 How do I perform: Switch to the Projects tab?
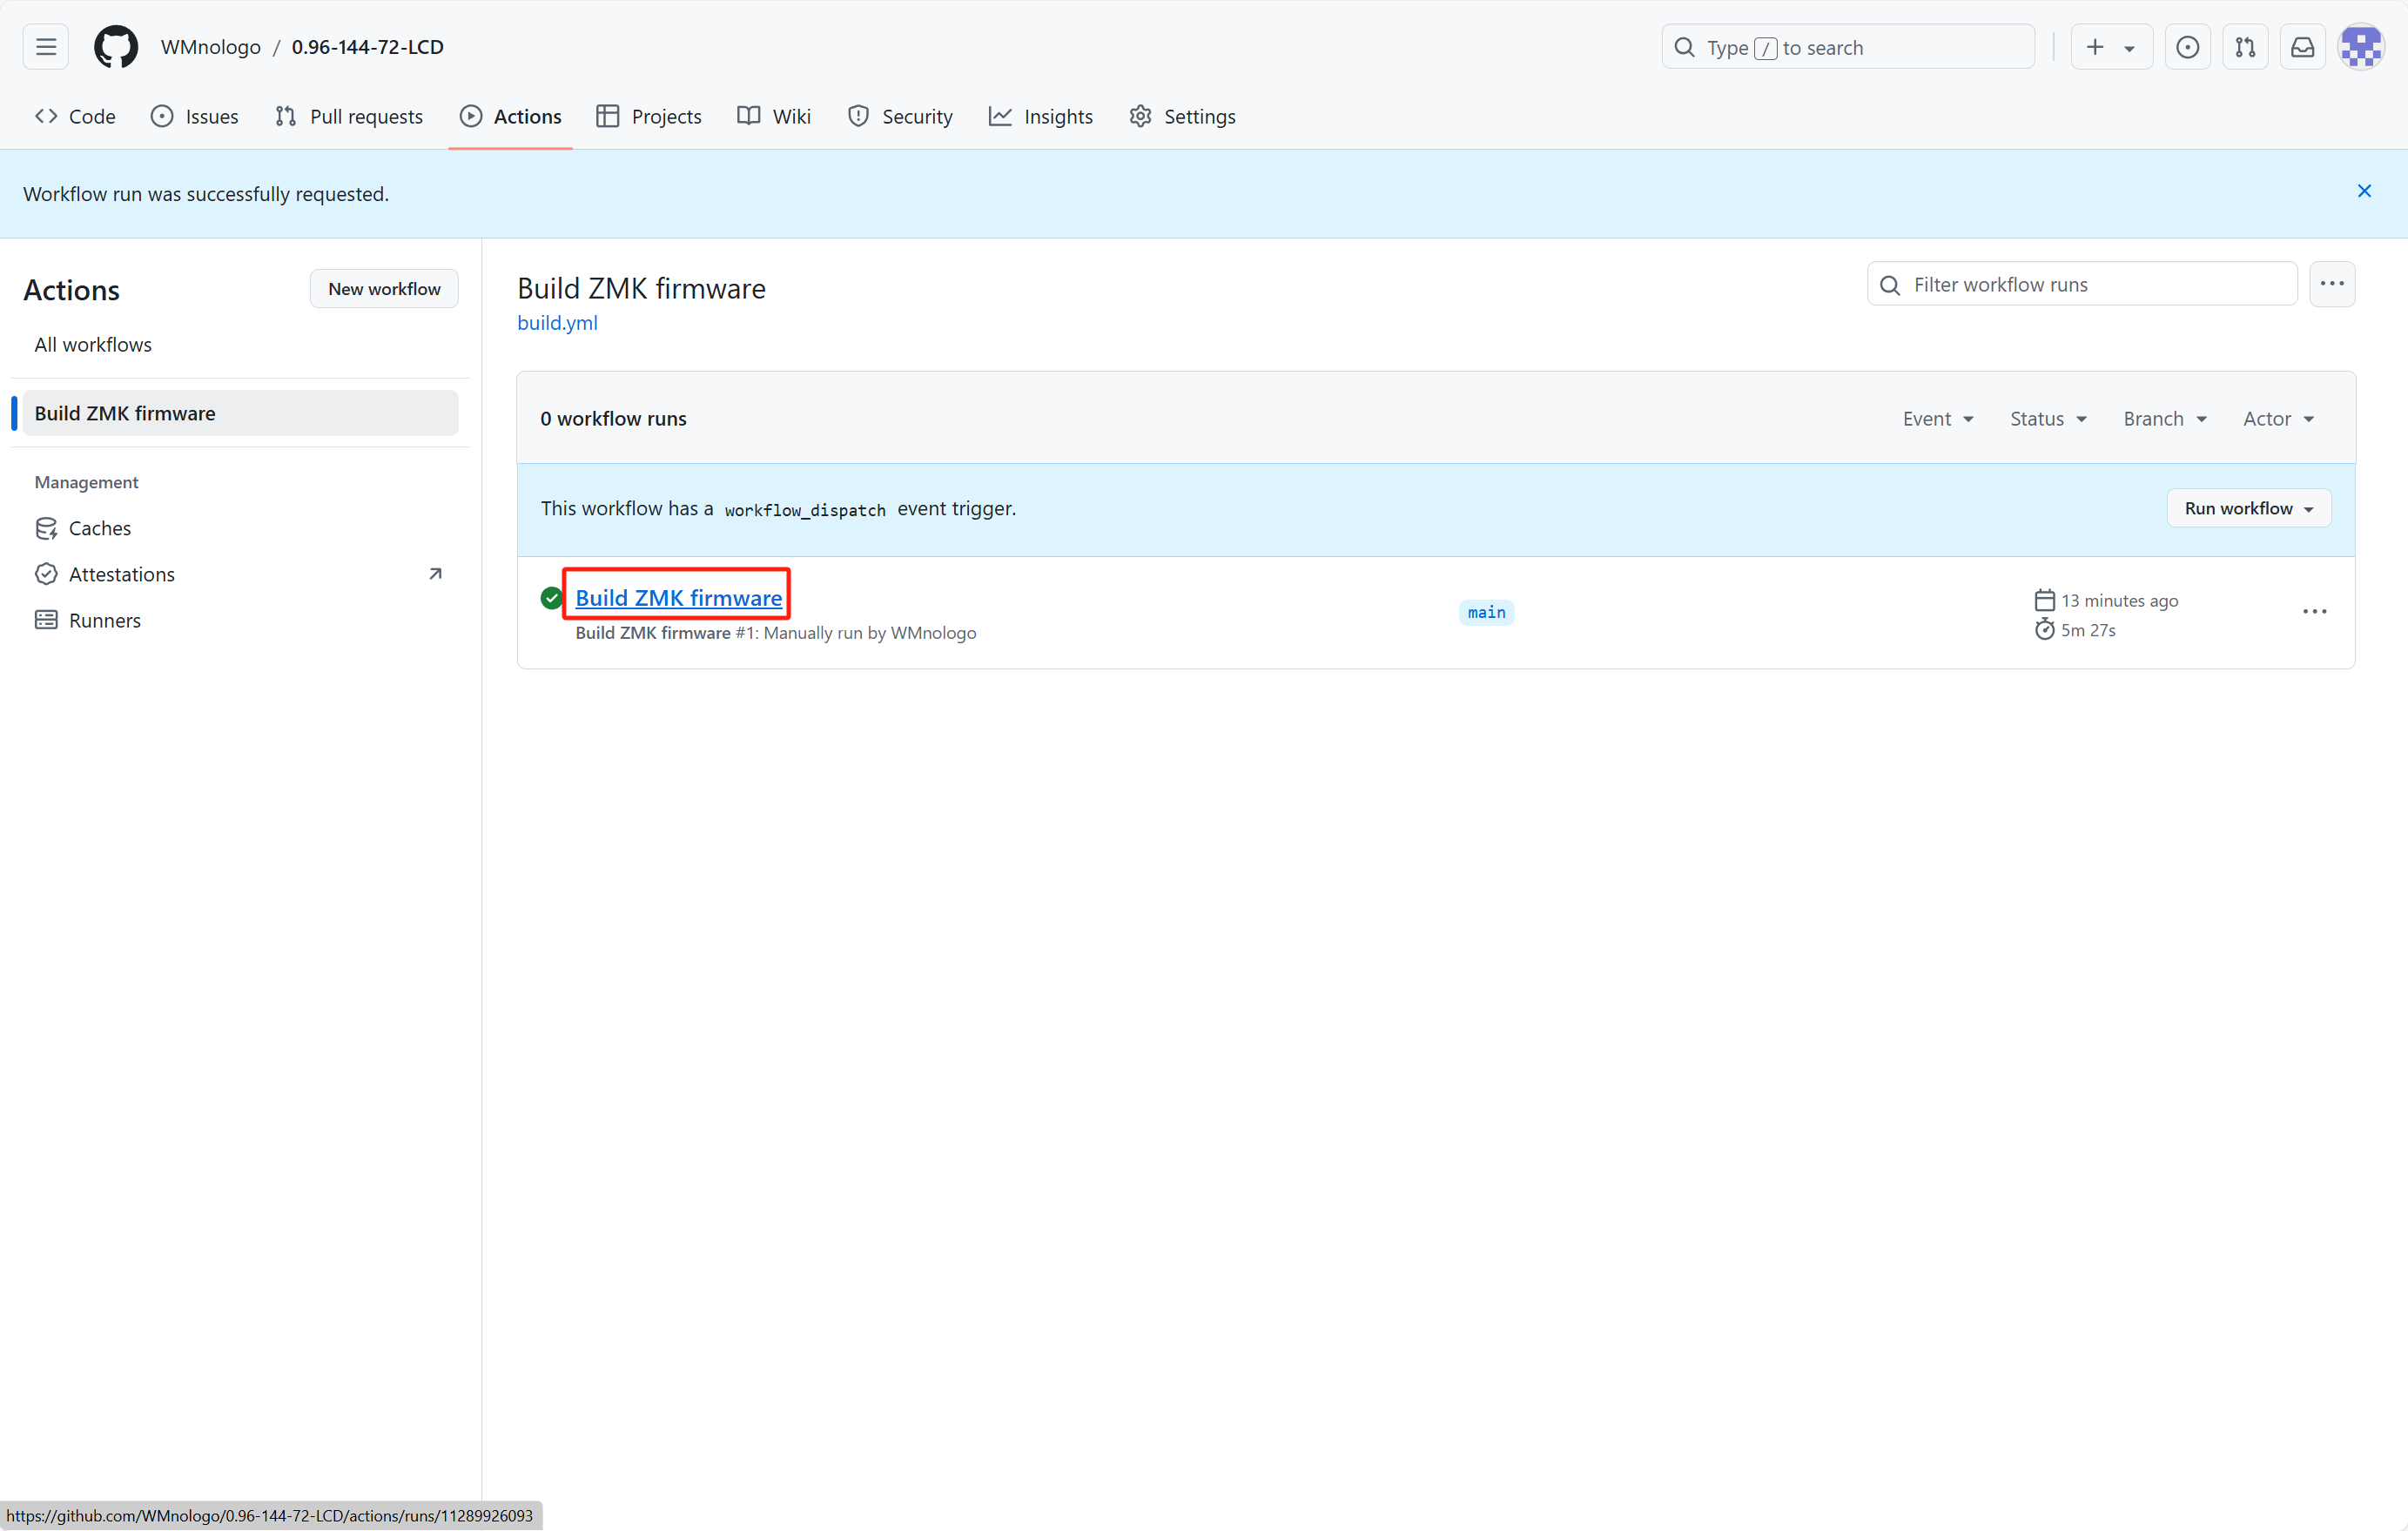[x=649, y=116]
